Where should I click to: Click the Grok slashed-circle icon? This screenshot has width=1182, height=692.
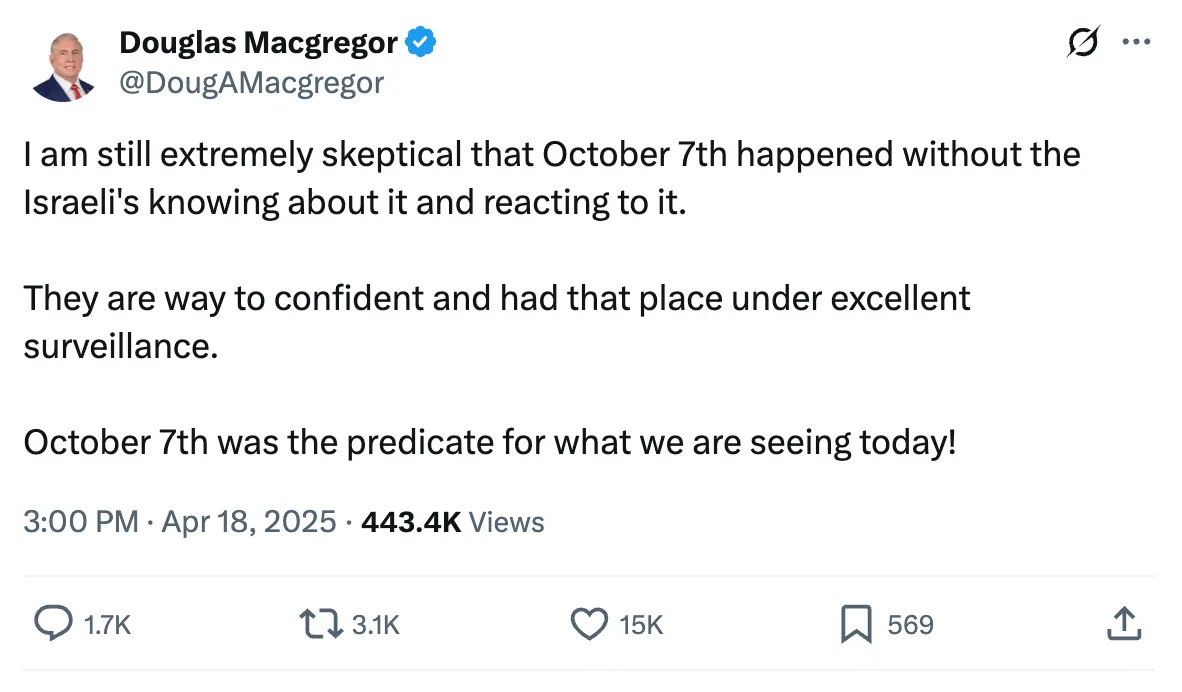(1082, 43)
